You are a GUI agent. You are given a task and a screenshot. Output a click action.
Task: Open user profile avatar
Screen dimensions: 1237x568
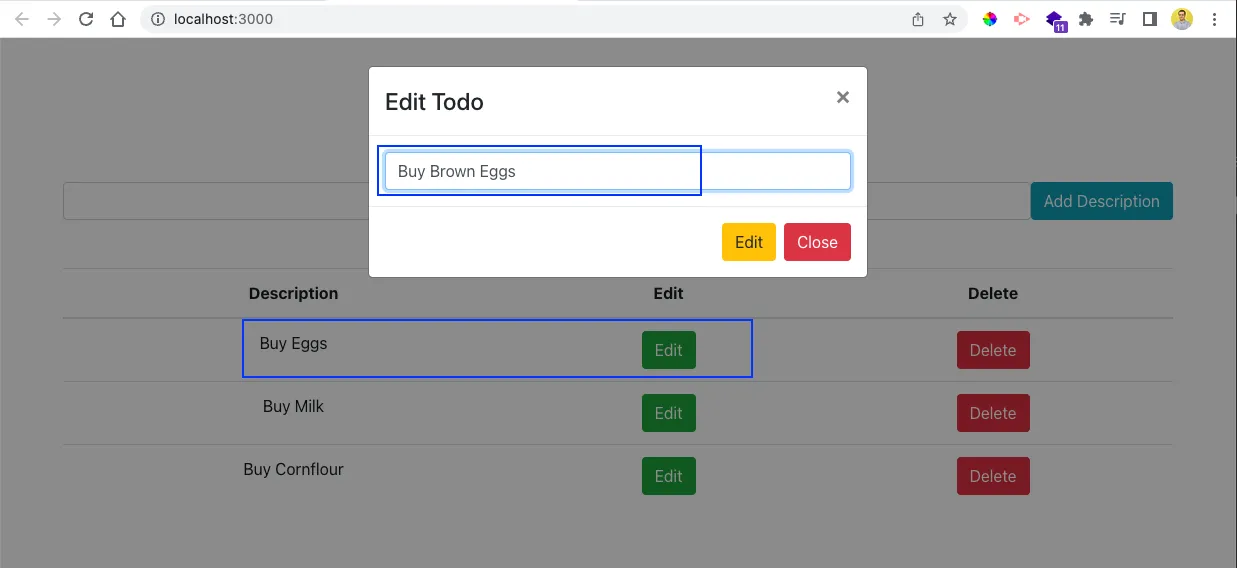click(1182, 19)
